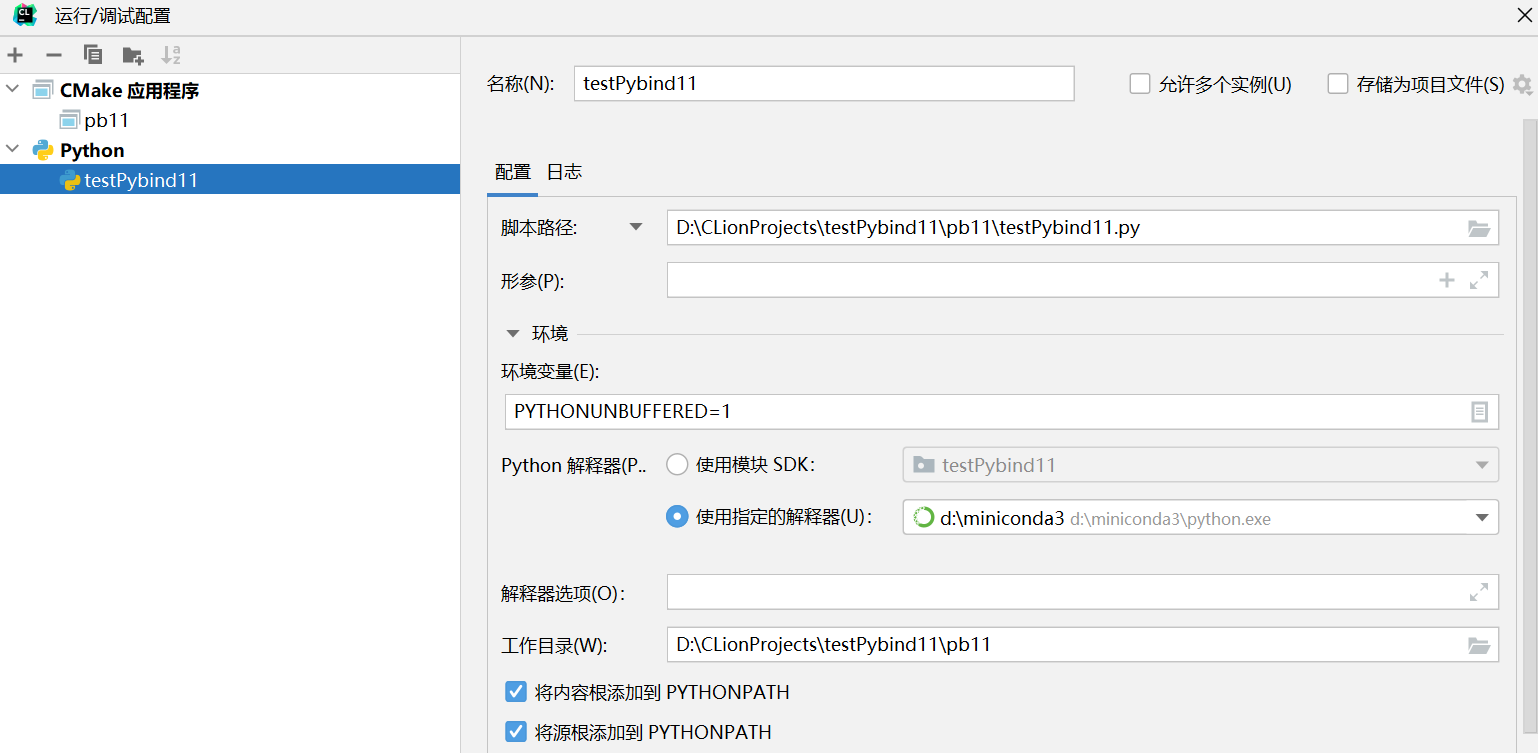The height and width of the screenshot is (753, 1538).
Task: Click the CLion logo in title bar
Action: click(25, 16)
